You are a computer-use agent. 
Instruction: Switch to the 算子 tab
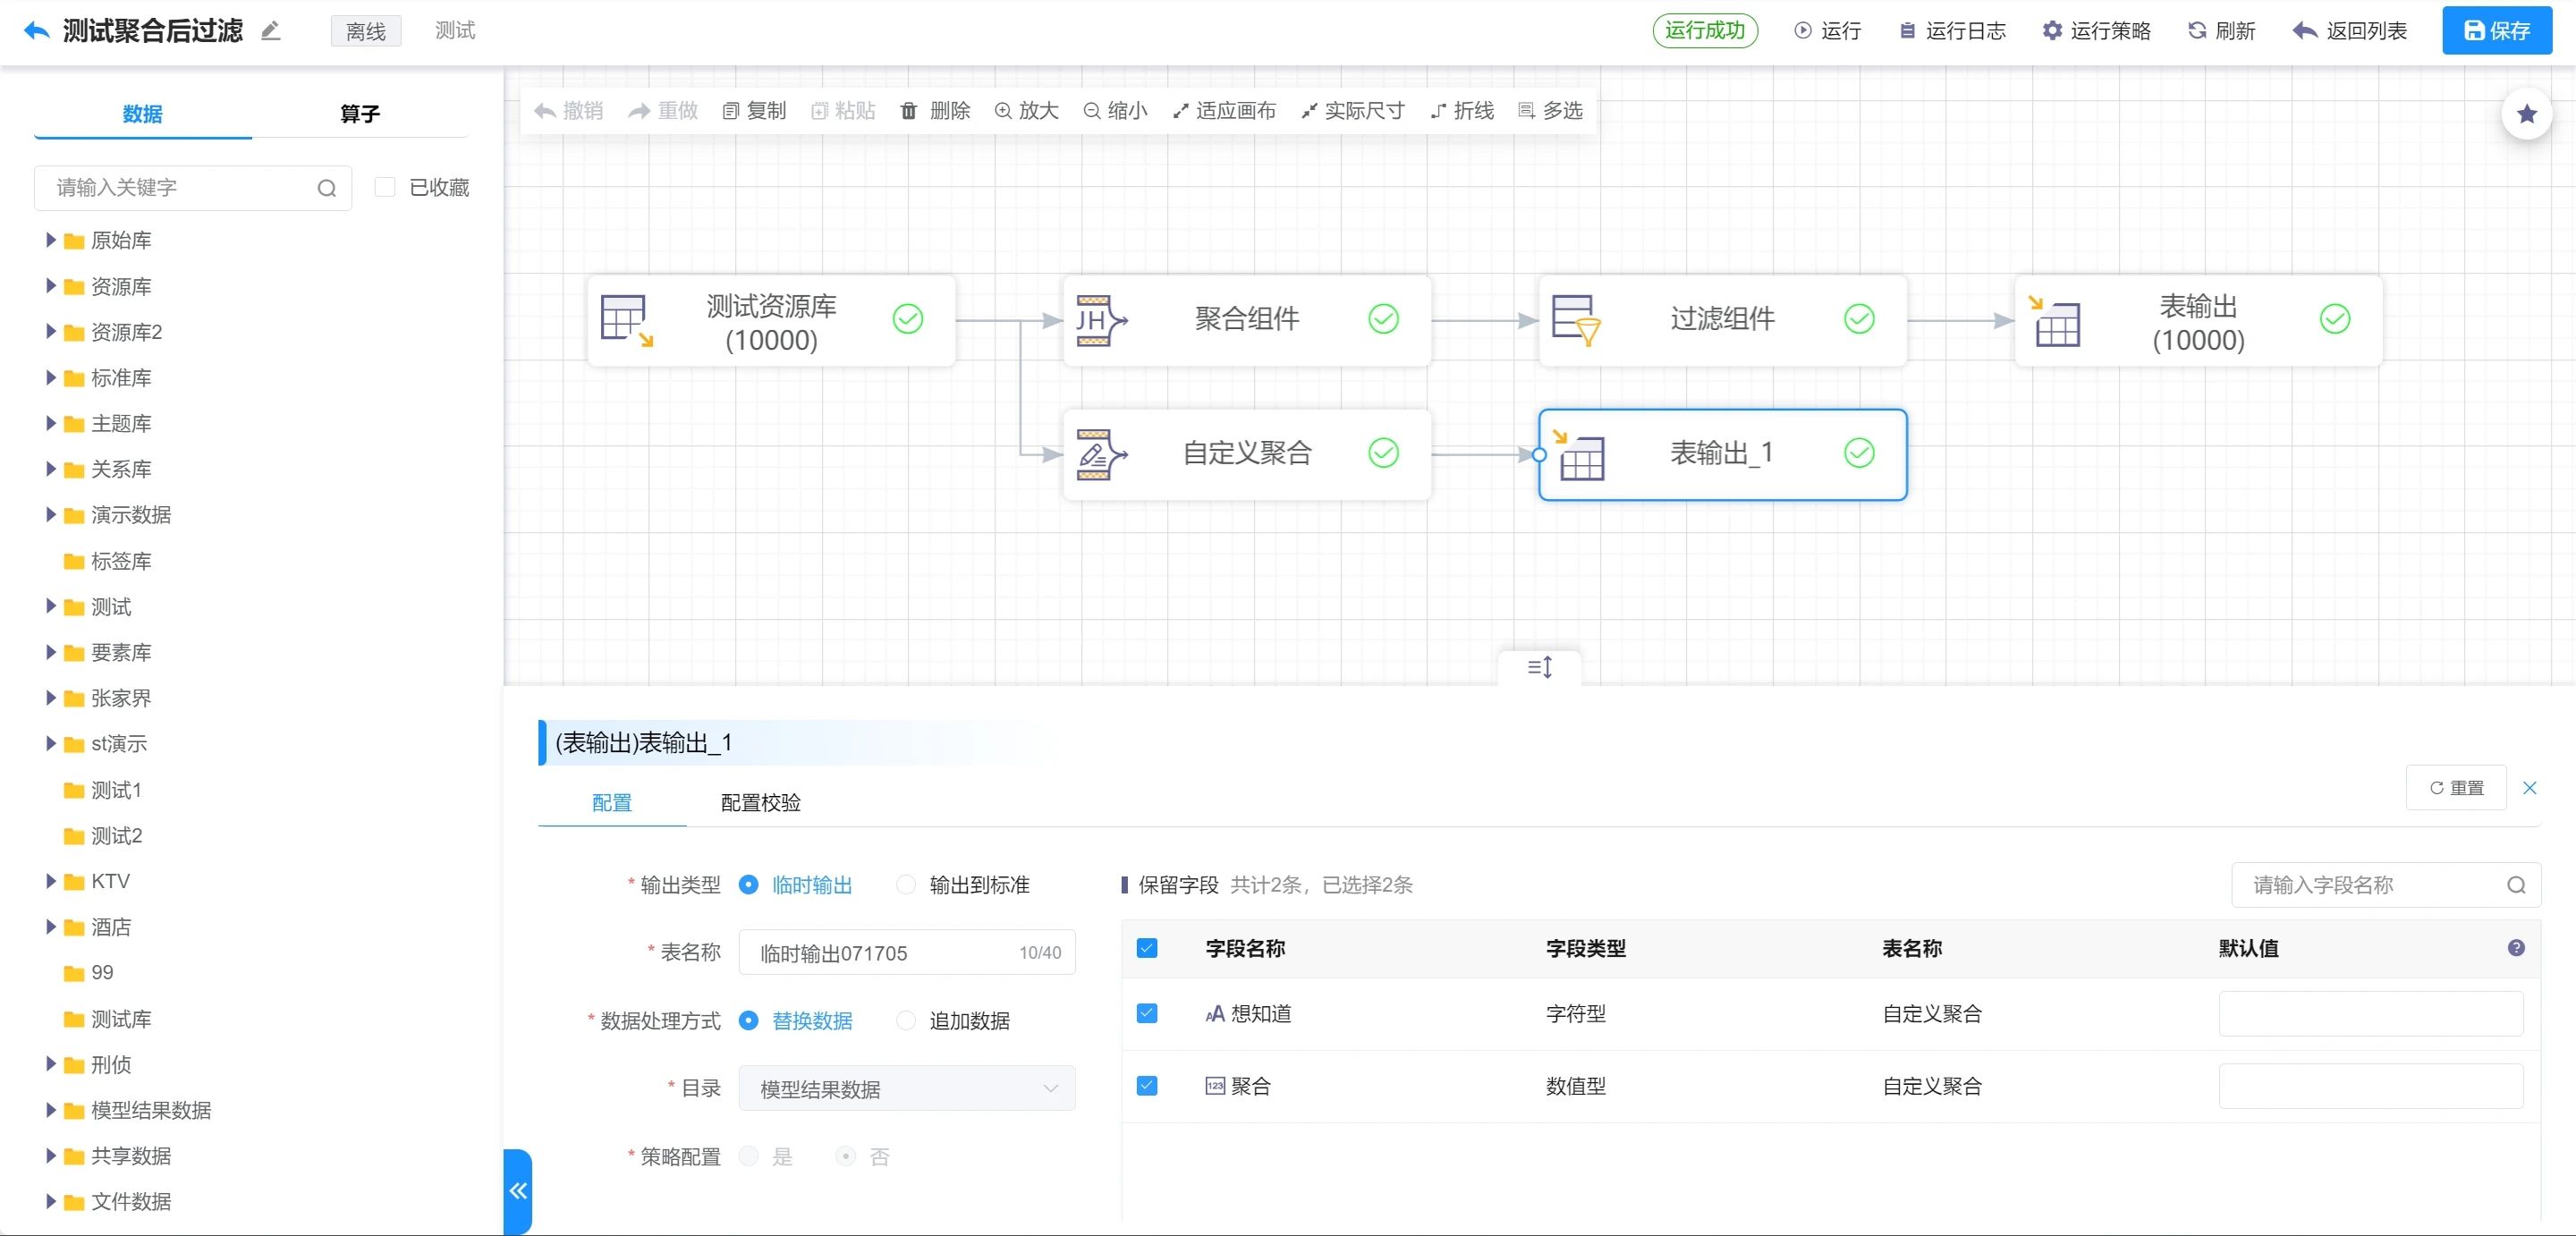360,114
